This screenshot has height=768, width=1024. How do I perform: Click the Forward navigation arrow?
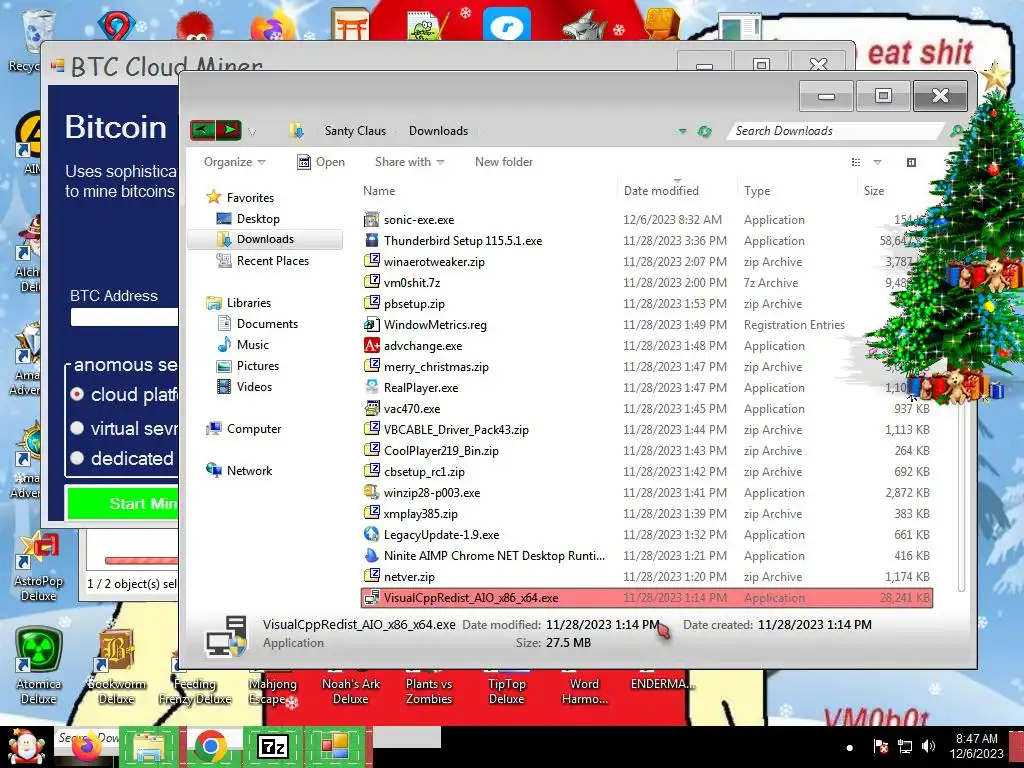point(229,131)
